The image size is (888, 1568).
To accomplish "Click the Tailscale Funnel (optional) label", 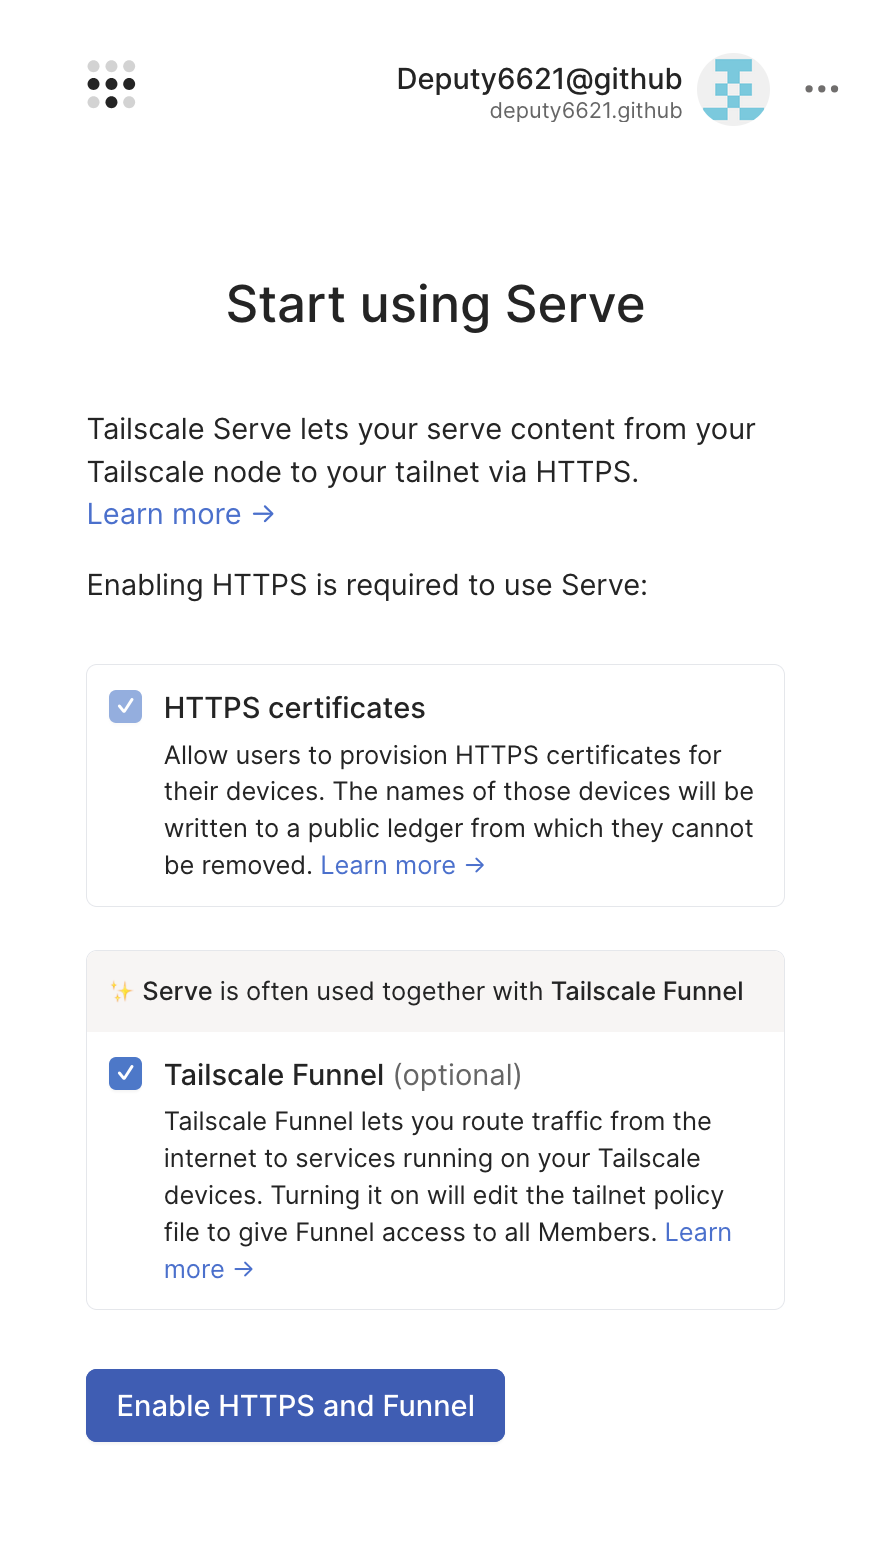I will (x=343, y=1075).
